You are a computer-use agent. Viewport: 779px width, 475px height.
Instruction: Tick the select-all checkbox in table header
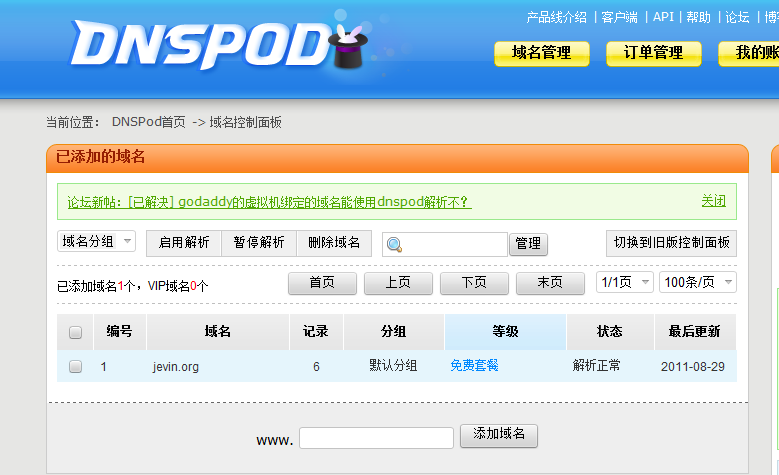tap(76, 332)
